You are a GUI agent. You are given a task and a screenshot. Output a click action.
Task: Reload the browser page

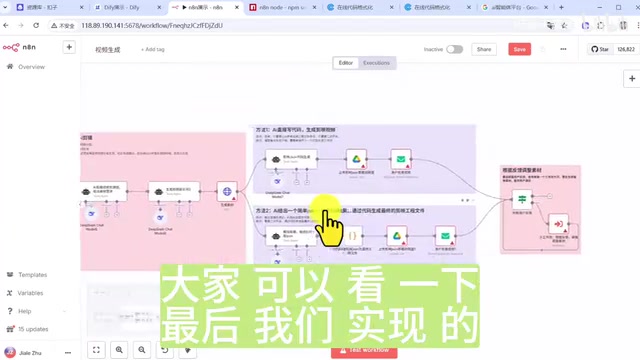pyautogui.click(x=36, y=25)
